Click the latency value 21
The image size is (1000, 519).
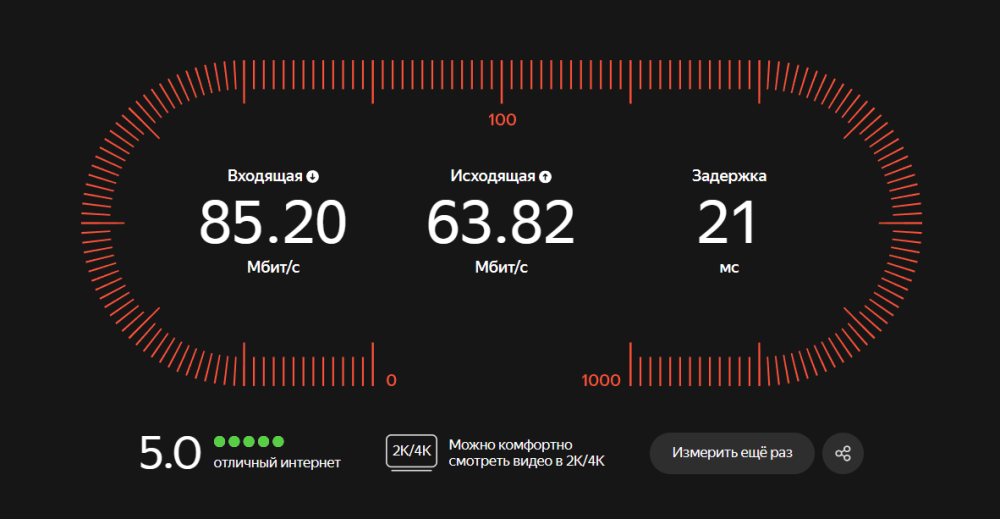click(727, 223)
